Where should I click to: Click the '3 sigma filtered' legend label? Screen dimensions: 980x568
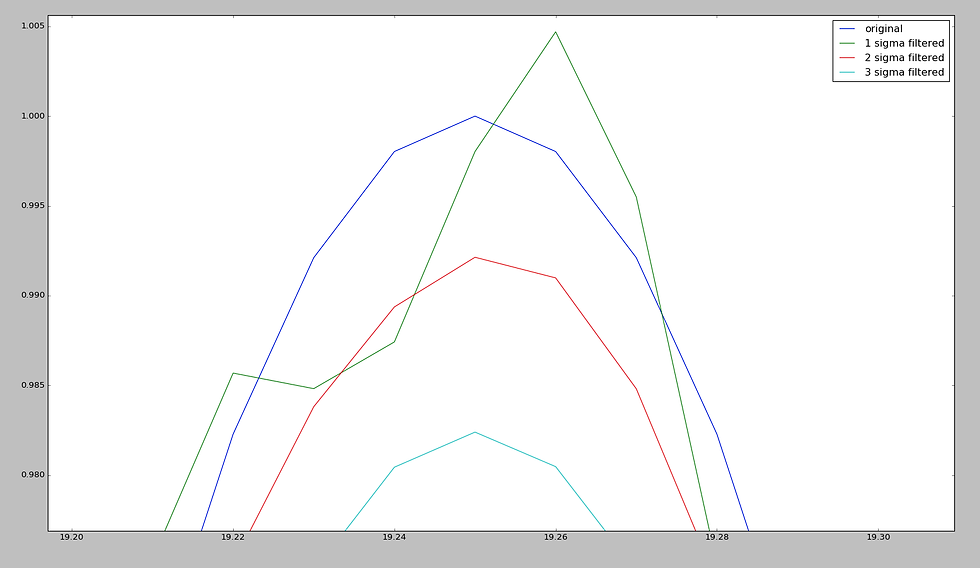click(x=904, y=72)
